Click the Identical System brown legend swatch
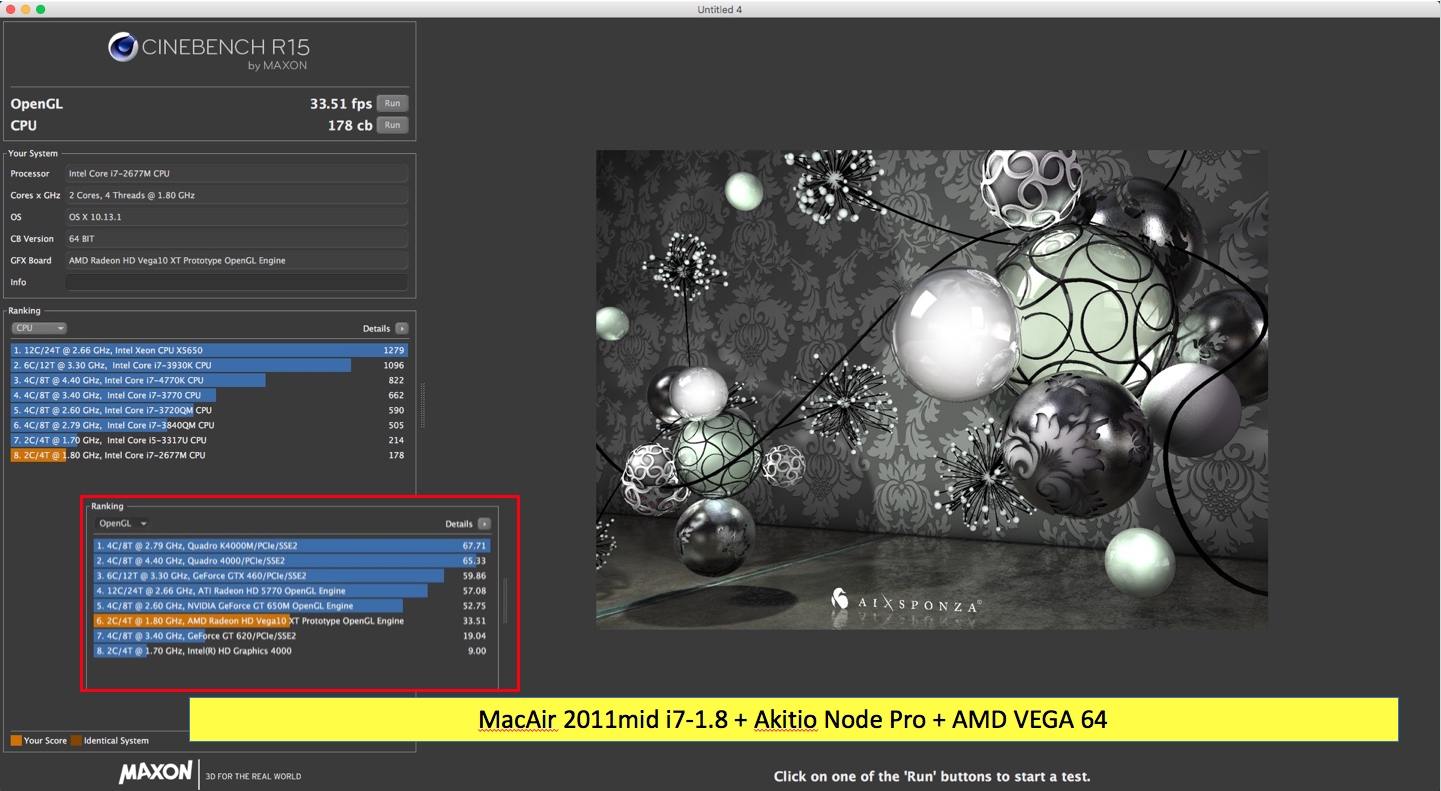The height and width of the screenshot is (791, 1441). (x=76, y=741)
